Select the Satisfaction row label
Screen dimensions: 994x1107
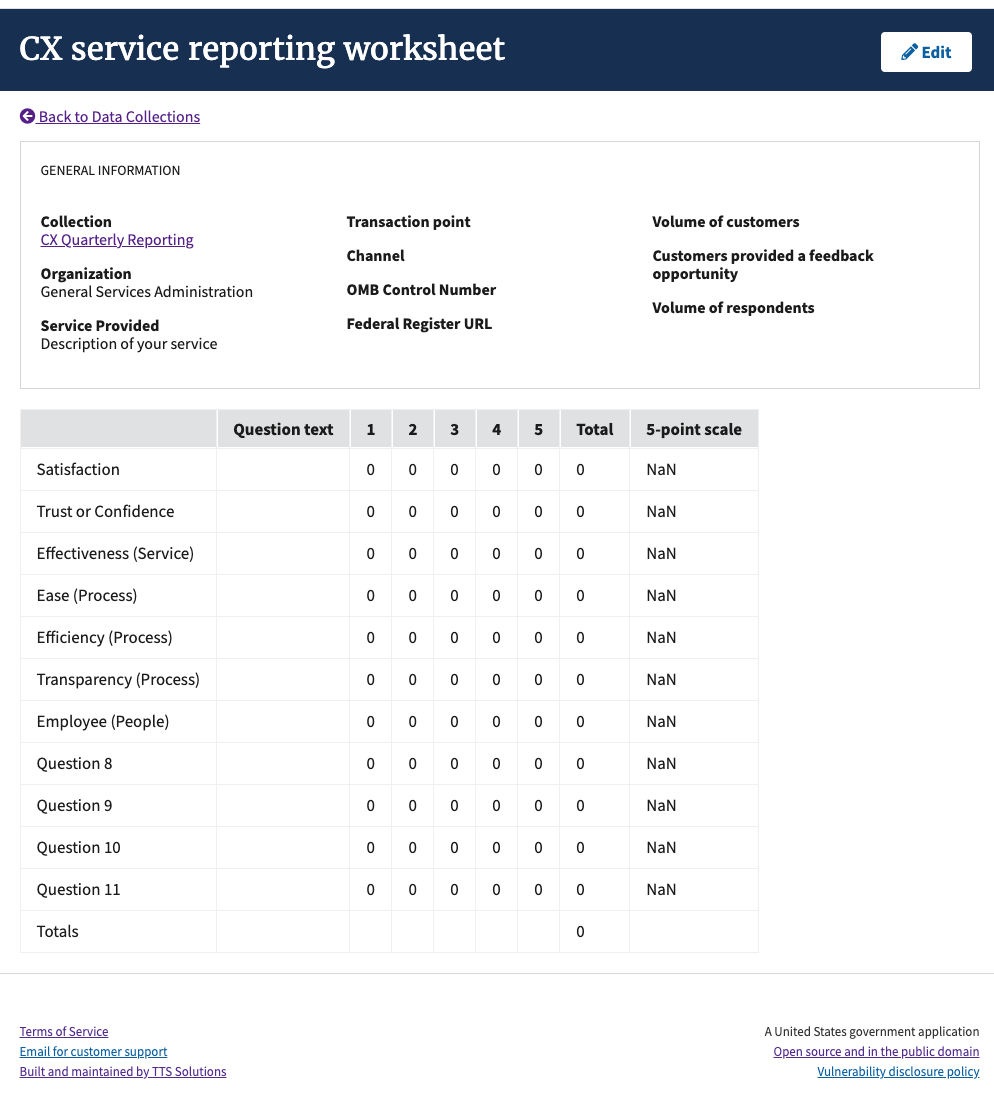(x=78, y=469)
